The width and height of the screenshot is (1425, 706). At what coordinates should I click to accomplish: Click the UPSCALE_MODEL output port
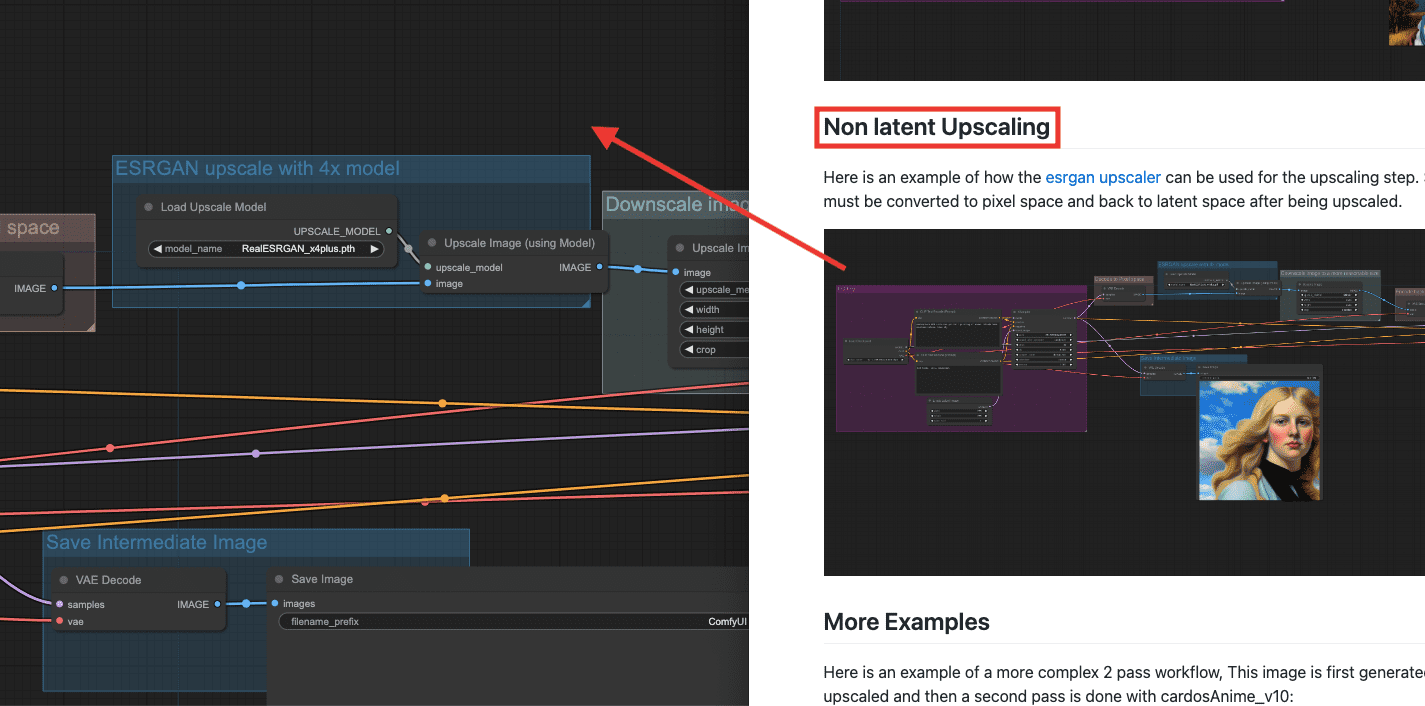tap(389, 231)
